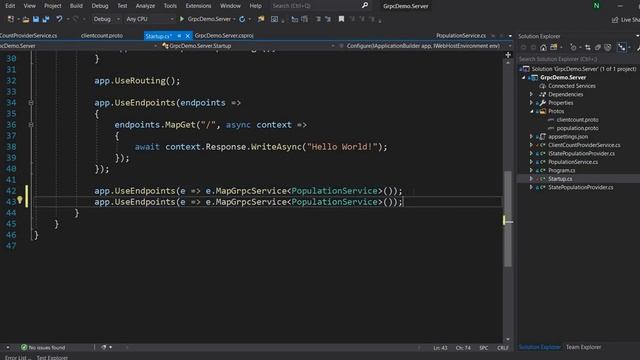Click the Live Share button
The width and height of the screenshot is (640, 360).
(x=625, y=20)
